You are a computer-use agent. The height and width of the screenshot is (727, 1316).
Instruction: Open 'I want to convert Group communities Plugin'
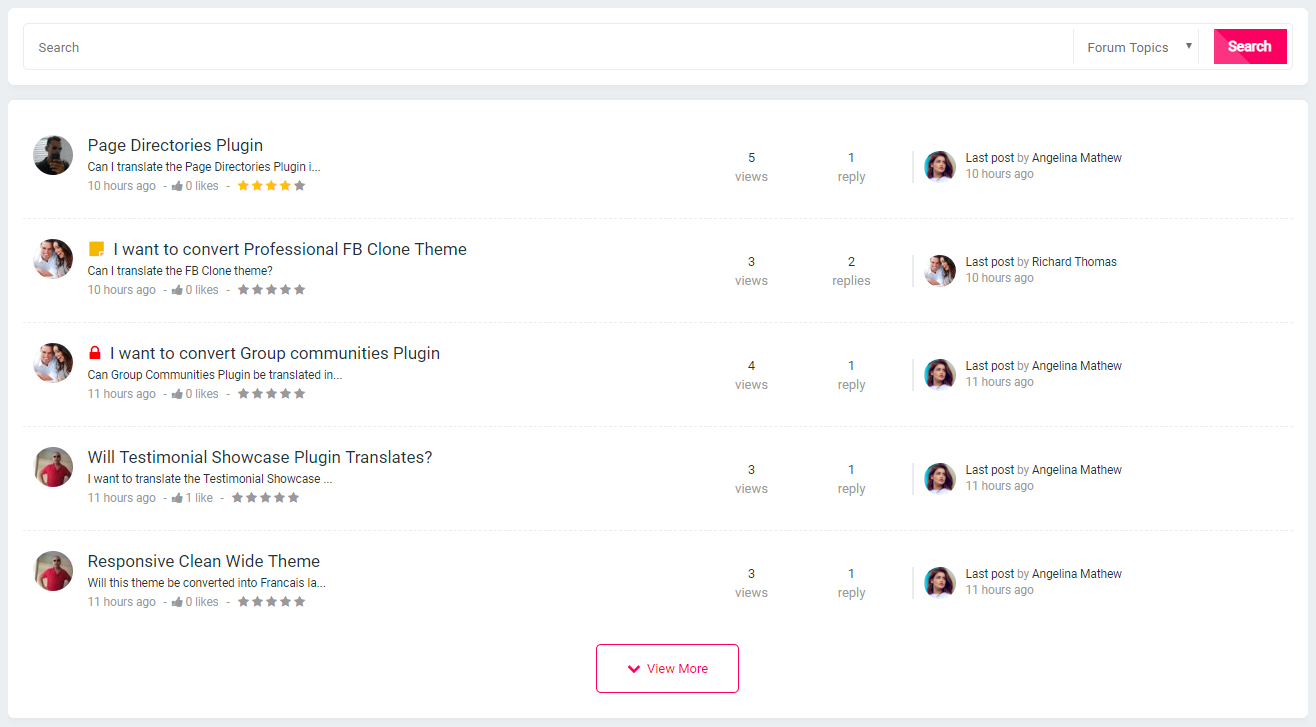(275, 353)
